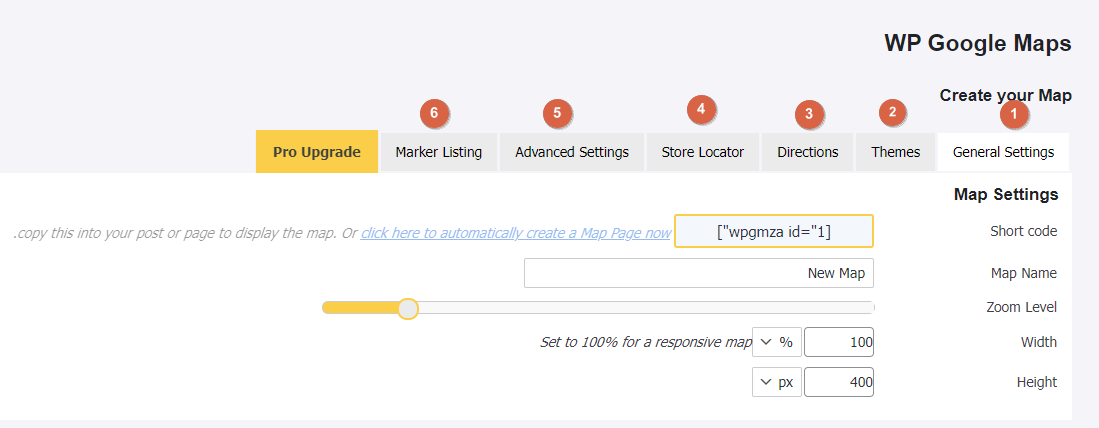The width and height of the screenshot is (1099, 428).
Task: Click the Map Name label
Action: [1024, 273]
